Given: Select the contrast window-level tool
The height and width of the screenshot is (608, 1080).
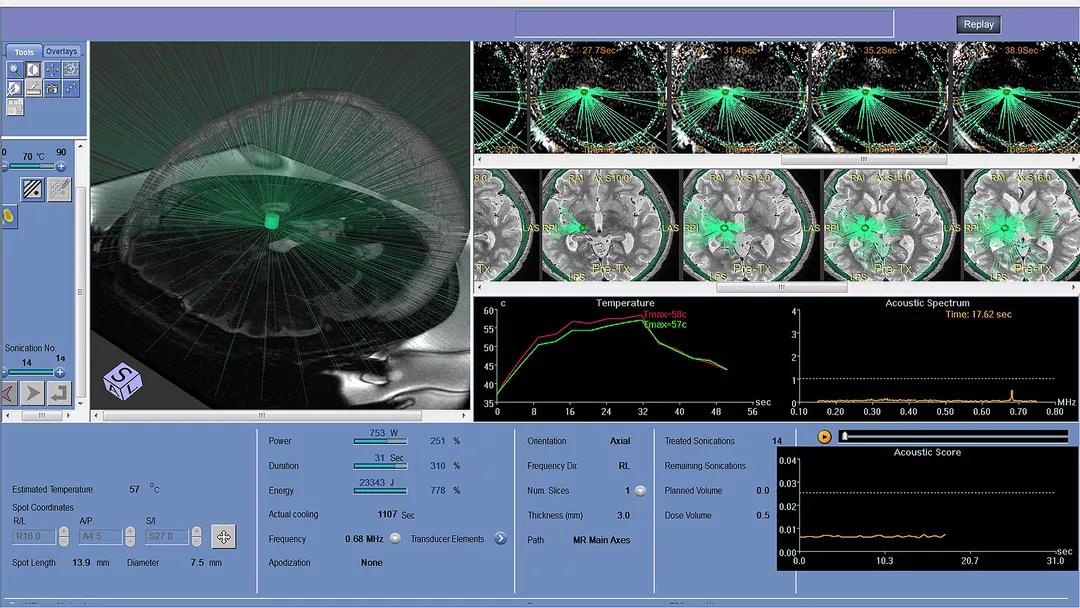Looking at the screenshot, I should (x=33, y=69).
